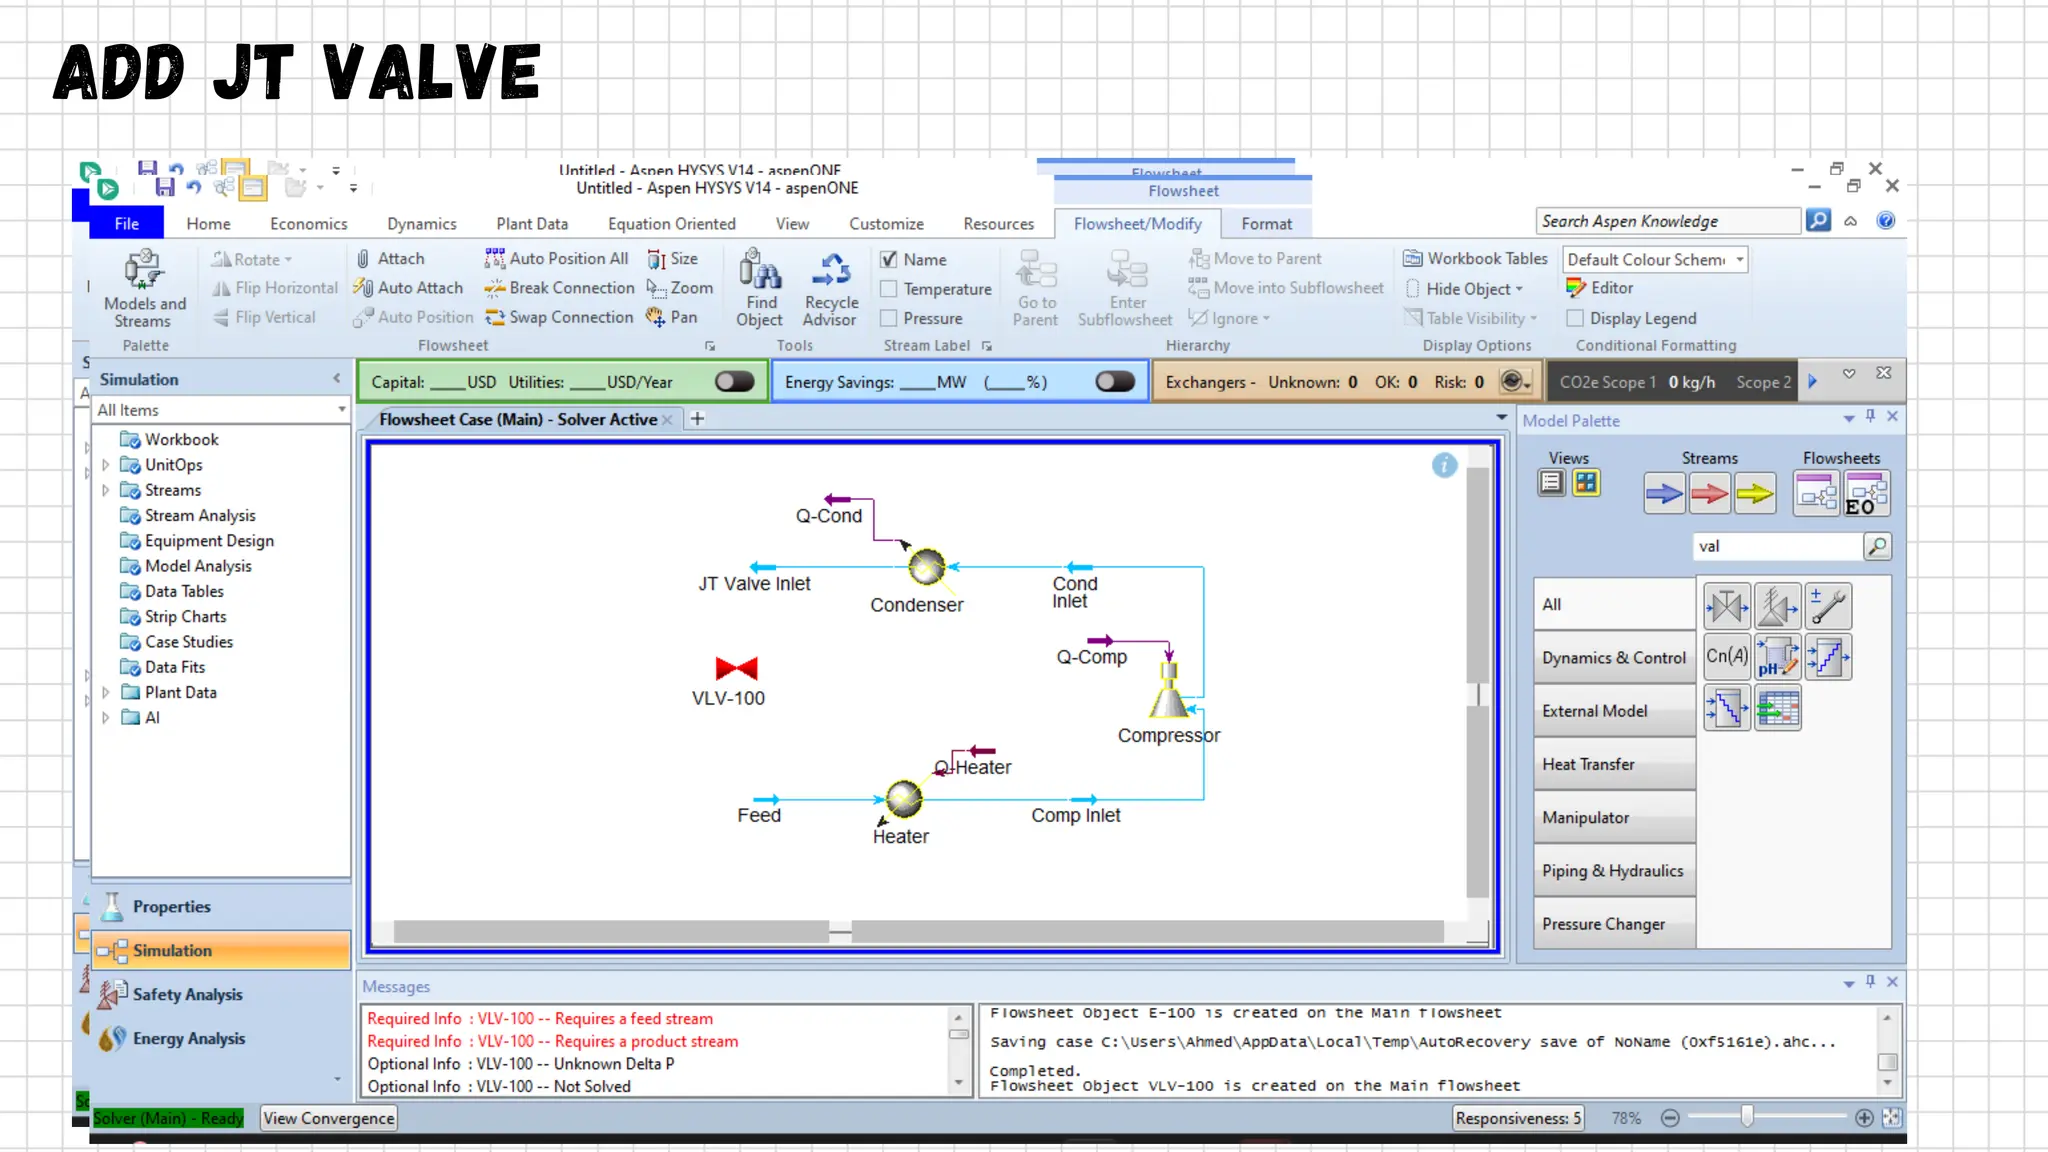
Task: Expand the AI tree node
Action: (x=106, y=717)
